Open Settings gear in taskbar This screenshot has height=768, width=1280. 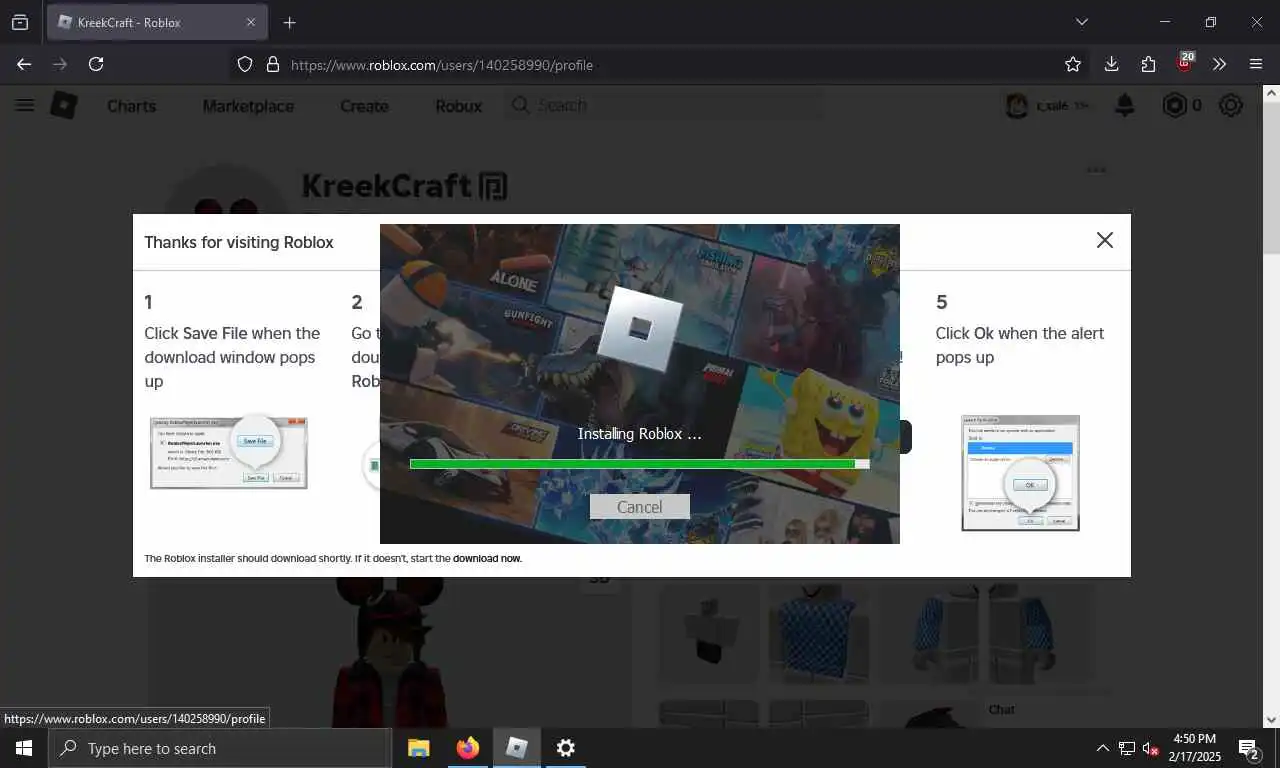(565, 748)
